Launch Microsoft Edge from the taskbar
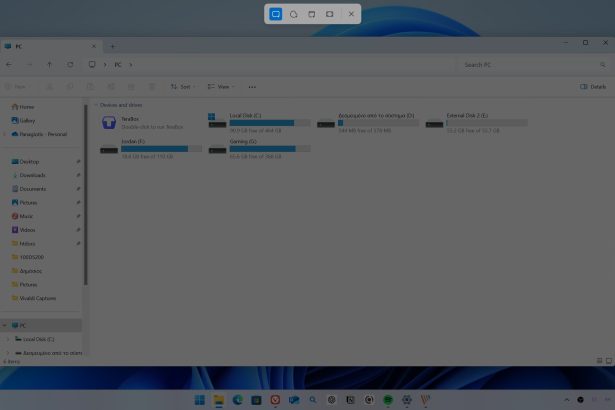This screenshot has width=615, height=410. point(237,400)
